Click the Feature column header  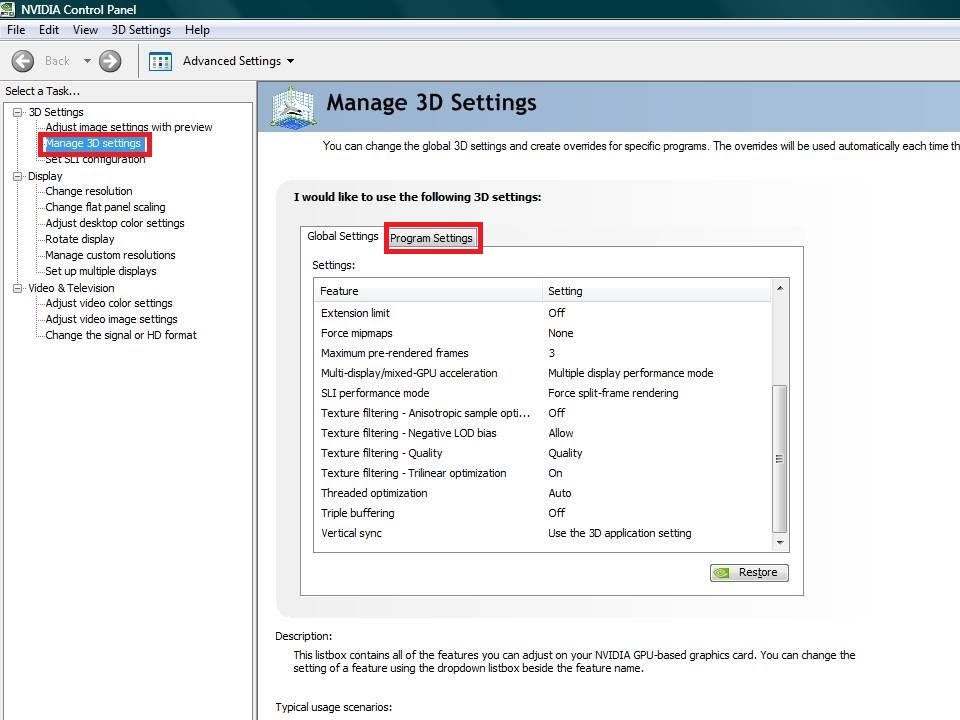[x=429, y=291]
